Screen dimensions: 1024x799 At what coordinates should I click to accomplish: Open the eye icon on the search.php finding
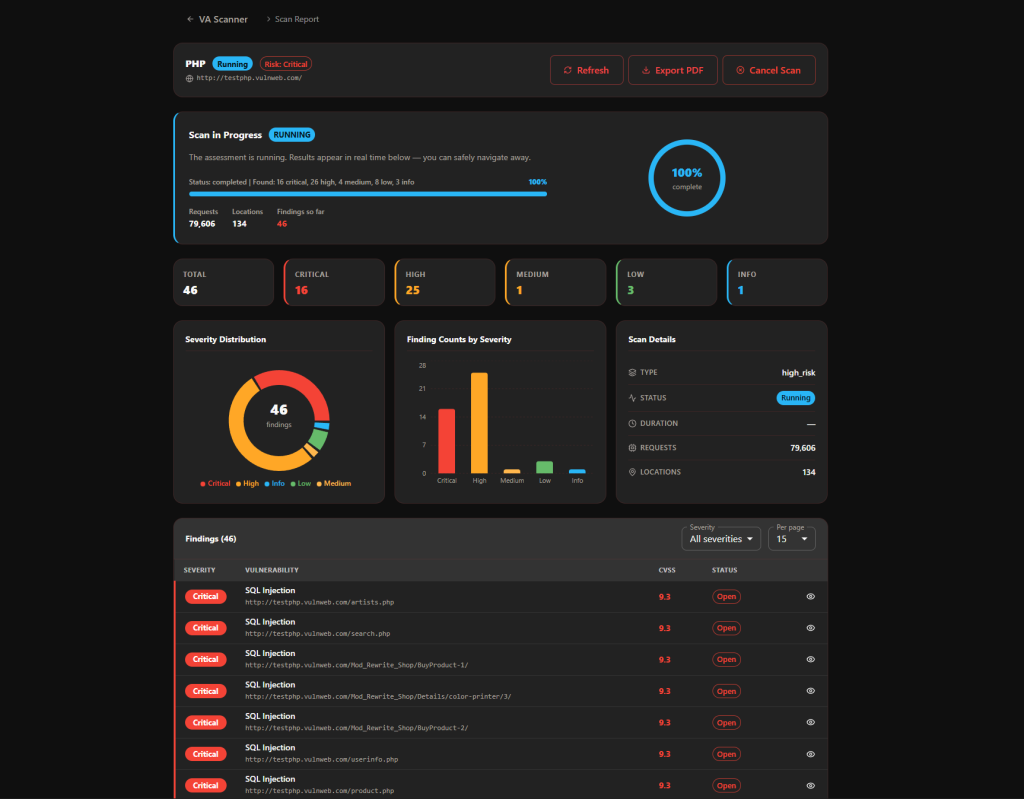point(810,627)
